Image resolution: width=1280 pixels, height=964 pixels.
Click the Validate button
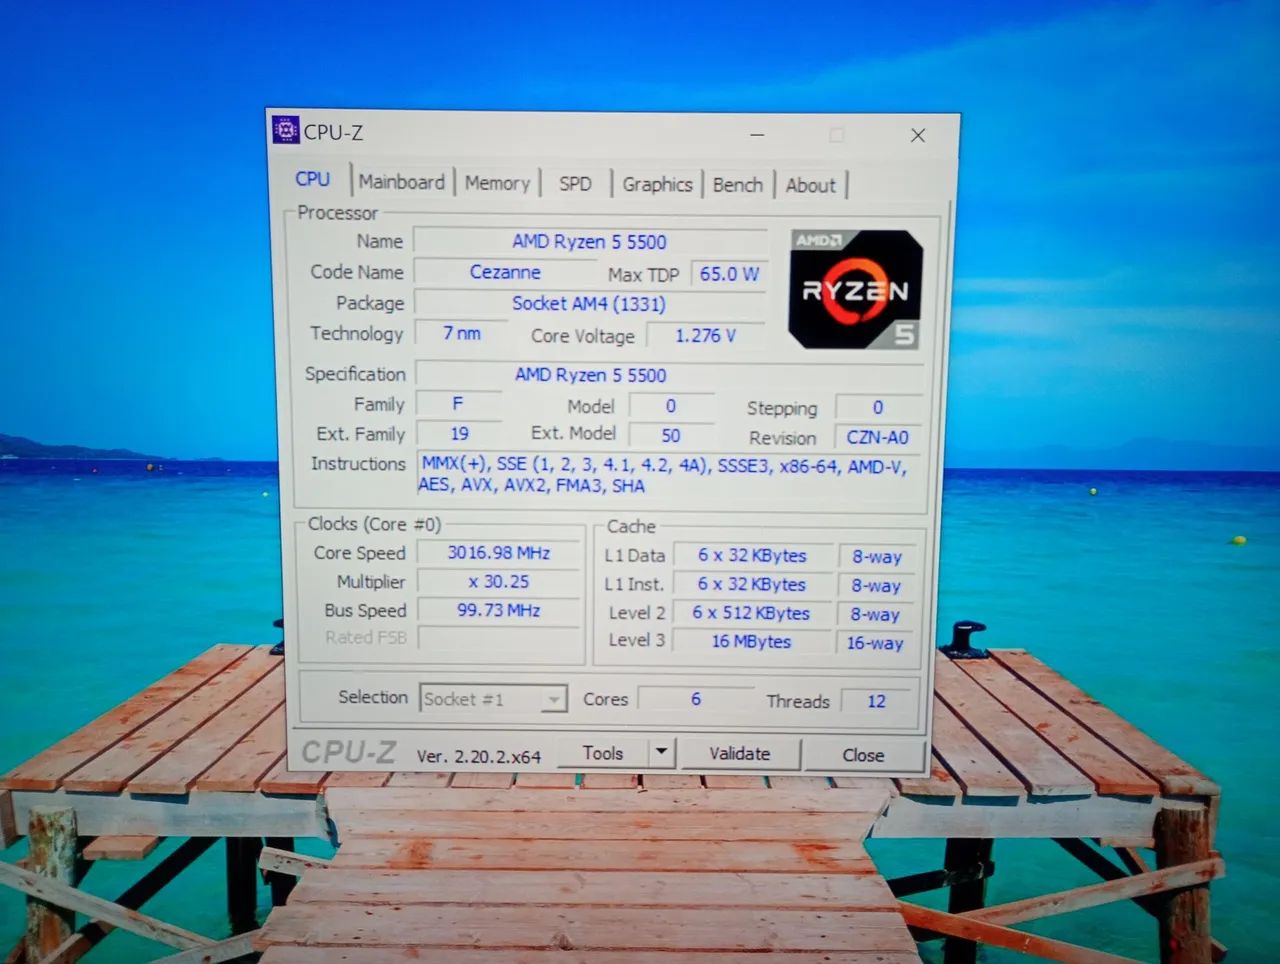(740, 754)
